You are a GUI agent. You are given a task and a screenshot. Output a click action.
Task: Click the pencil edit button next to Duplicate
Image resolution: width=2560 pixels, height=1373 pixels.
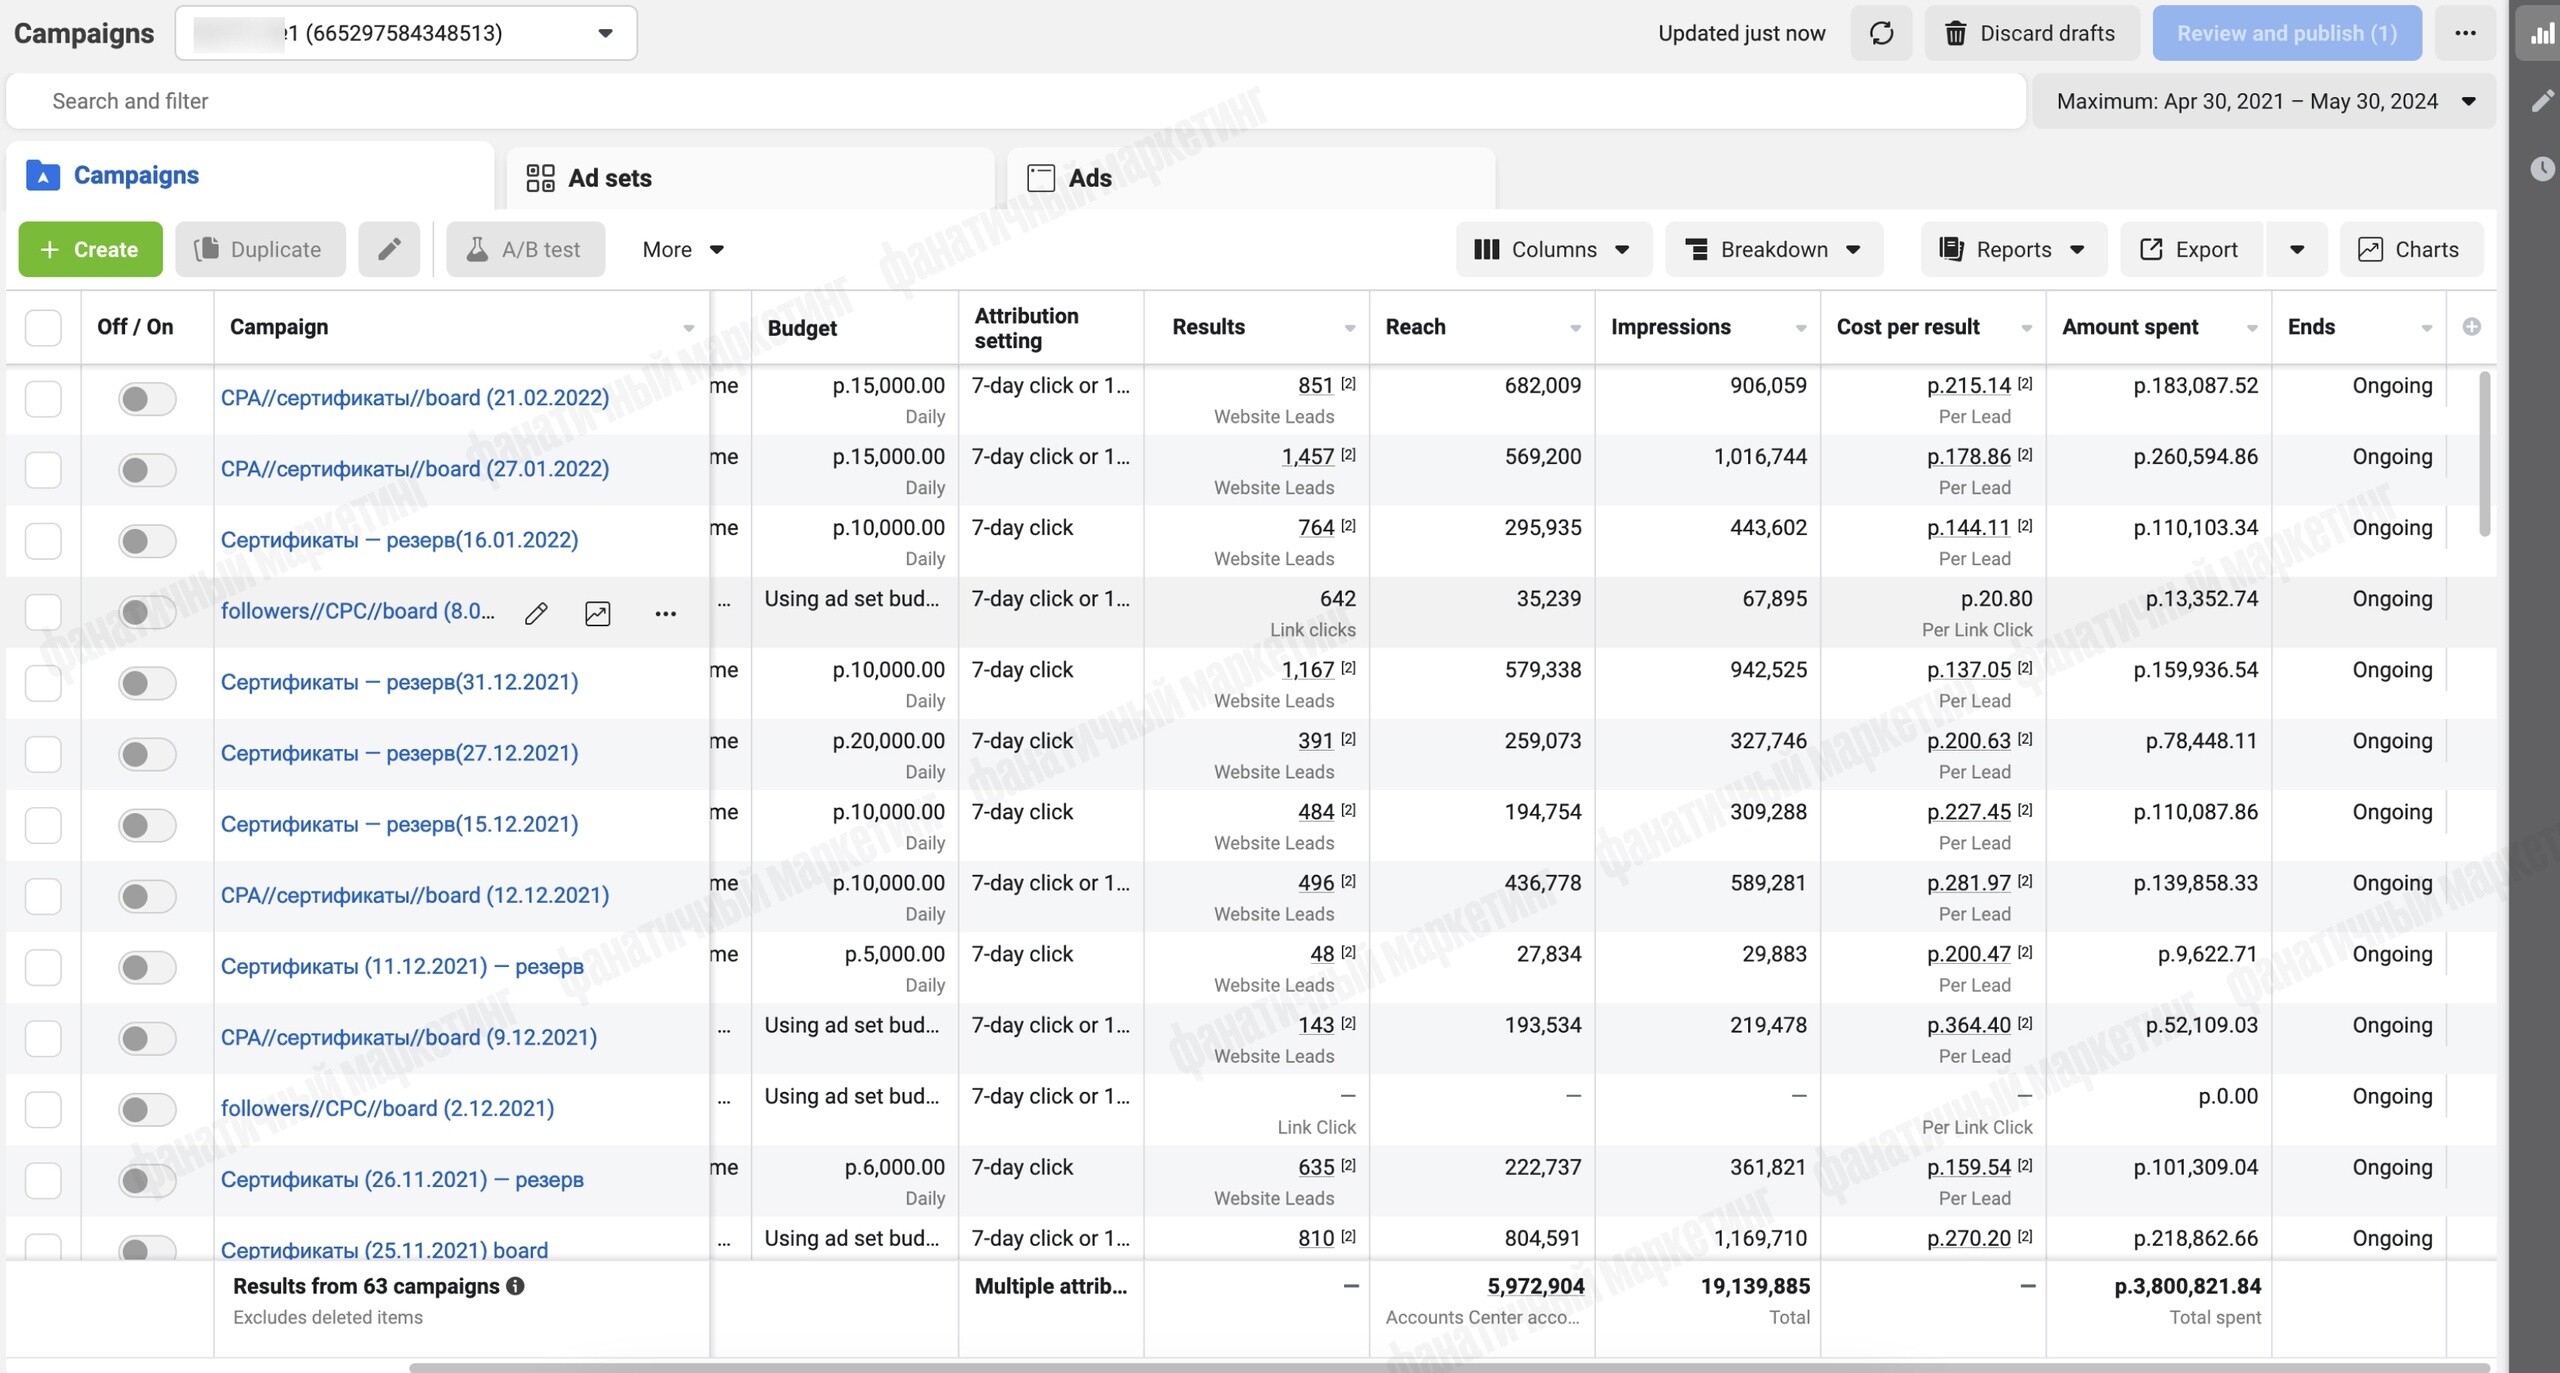[389, 249]
